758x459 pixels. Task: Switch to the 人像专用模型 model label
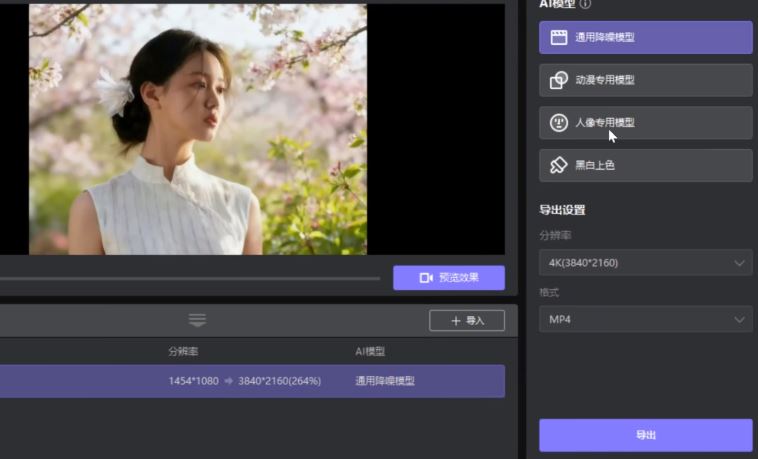coord(605,123)
